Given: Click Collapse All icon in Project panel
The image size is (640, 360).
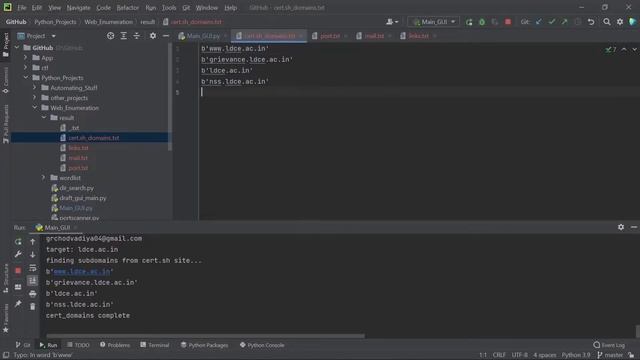Looking at the screenshot, I should [x=136, y=36].
